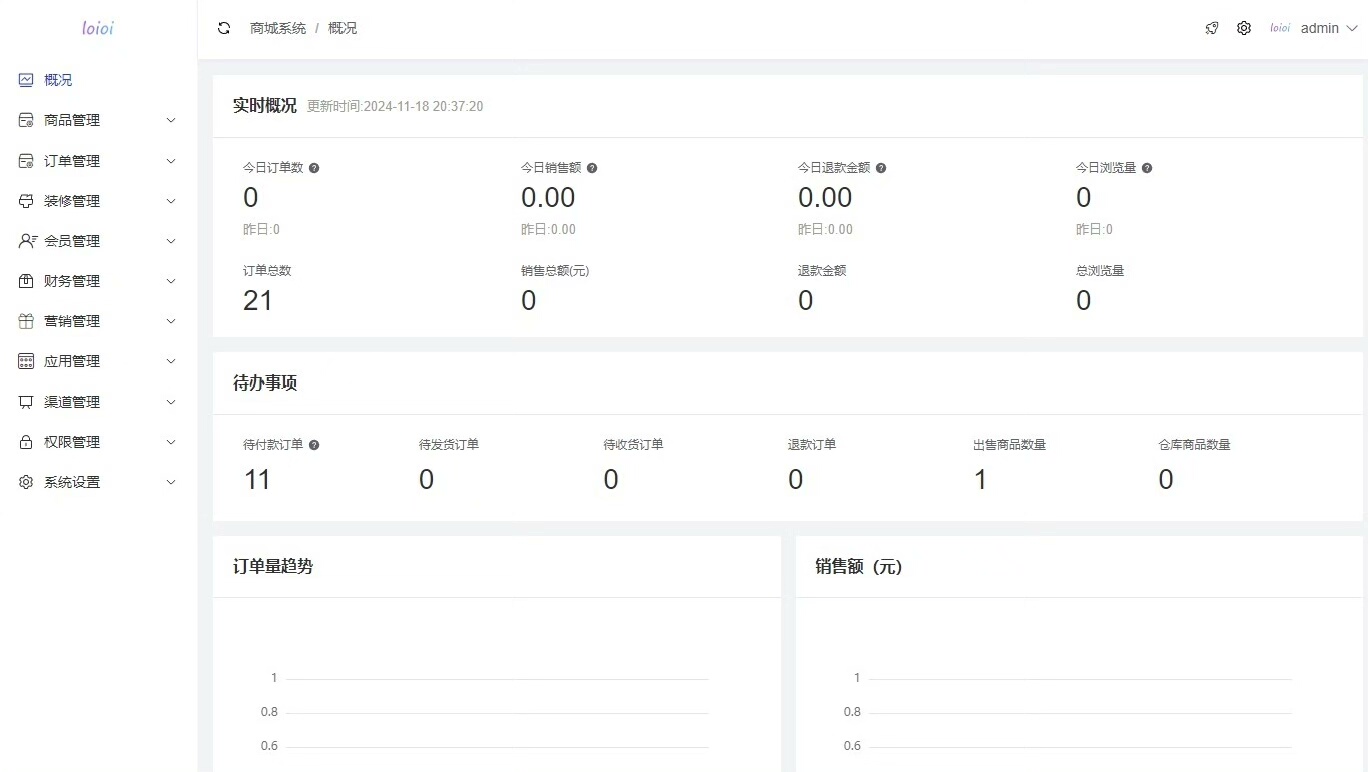1368x772 pixels.
Task: Click the refresh icon beside breadcrumb
Action: pos(224,28)
